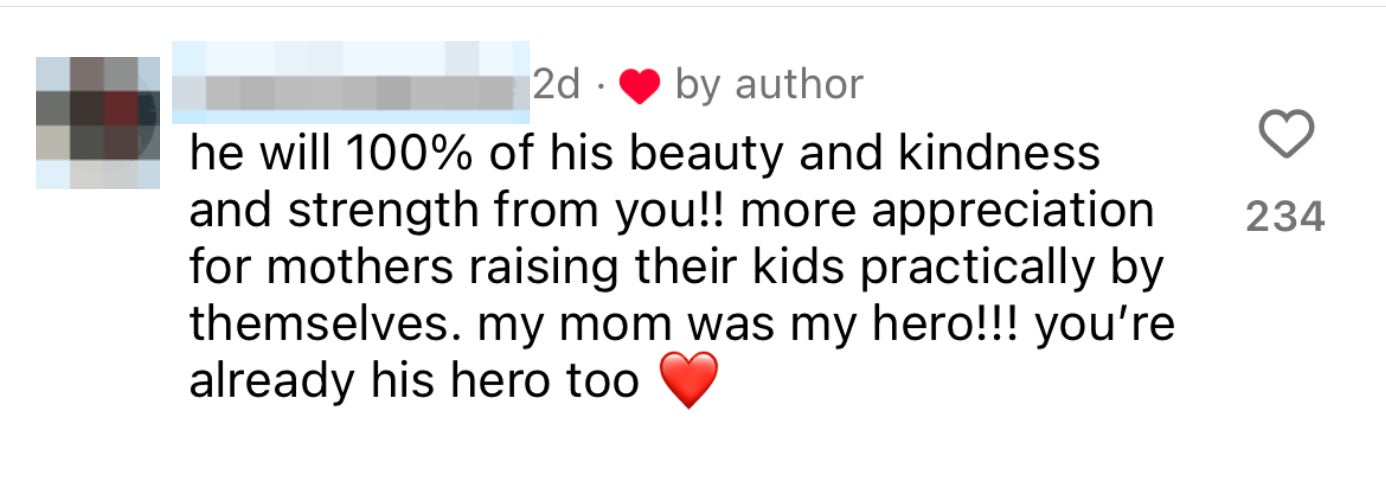The image size is (1386, 502).
Task: Click the "by author" label
Action: [x=768, y=86]
